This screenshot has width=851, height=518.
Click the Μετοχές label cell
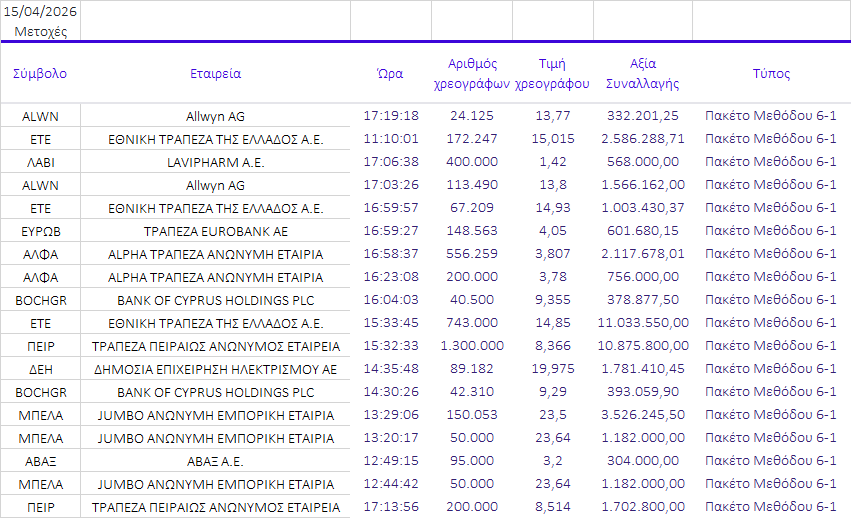click(x=41, y=31)
